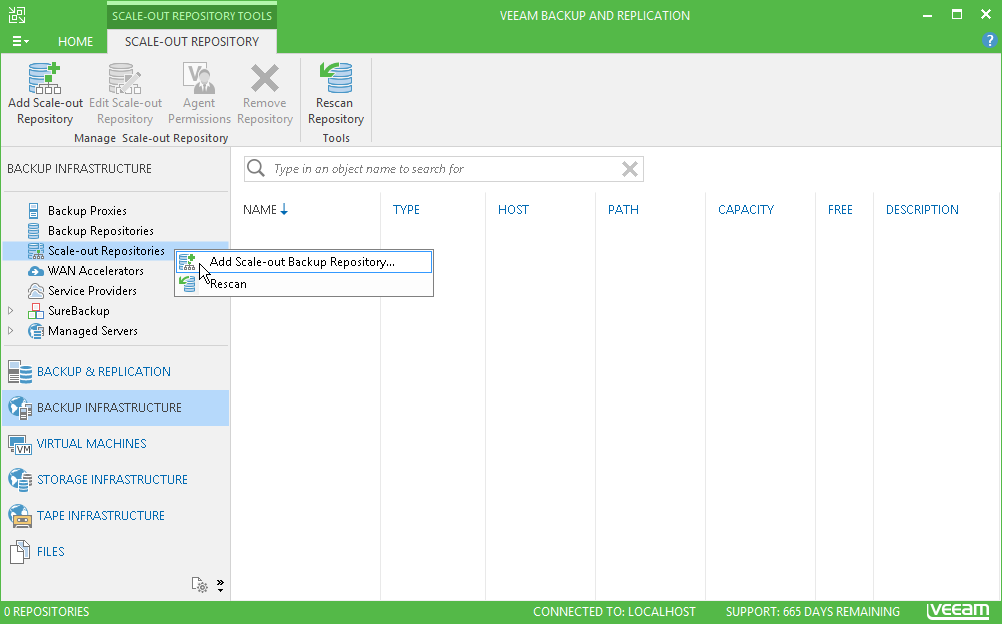
Task: Open FILES view
Action: pos(116,551)
